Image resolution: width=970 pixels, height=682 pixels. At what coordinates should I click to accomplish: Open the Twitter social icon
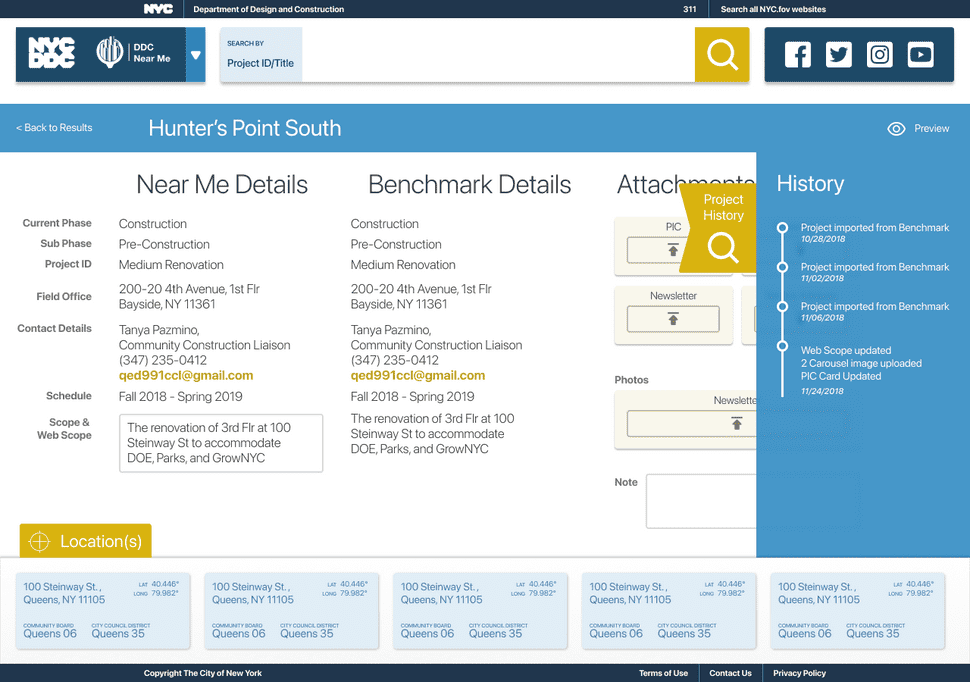pyautogui.click(x=838, y=54)
